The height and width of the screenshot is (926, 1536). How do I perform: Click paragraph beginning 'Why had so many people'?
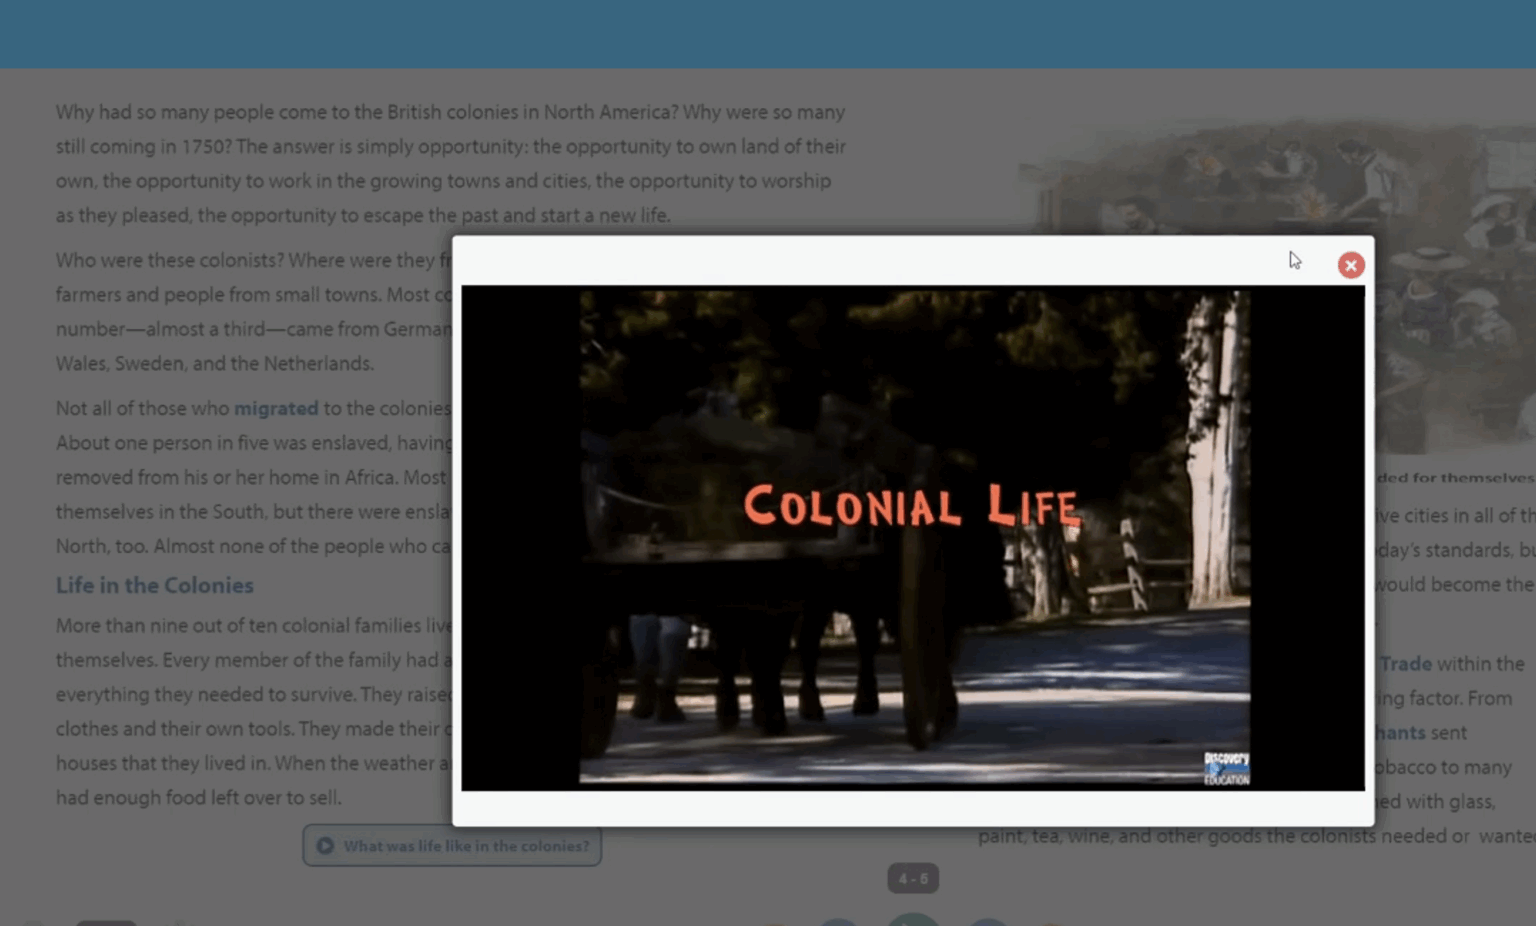pos(450,164)
